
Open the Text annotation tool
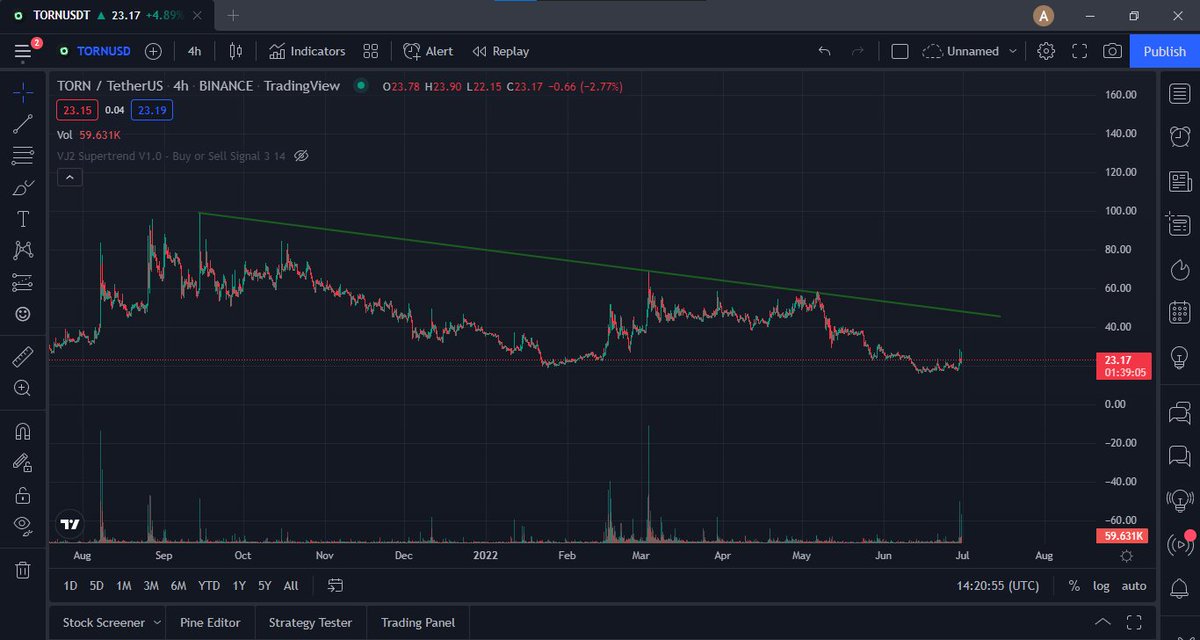[x=22, y=219]
